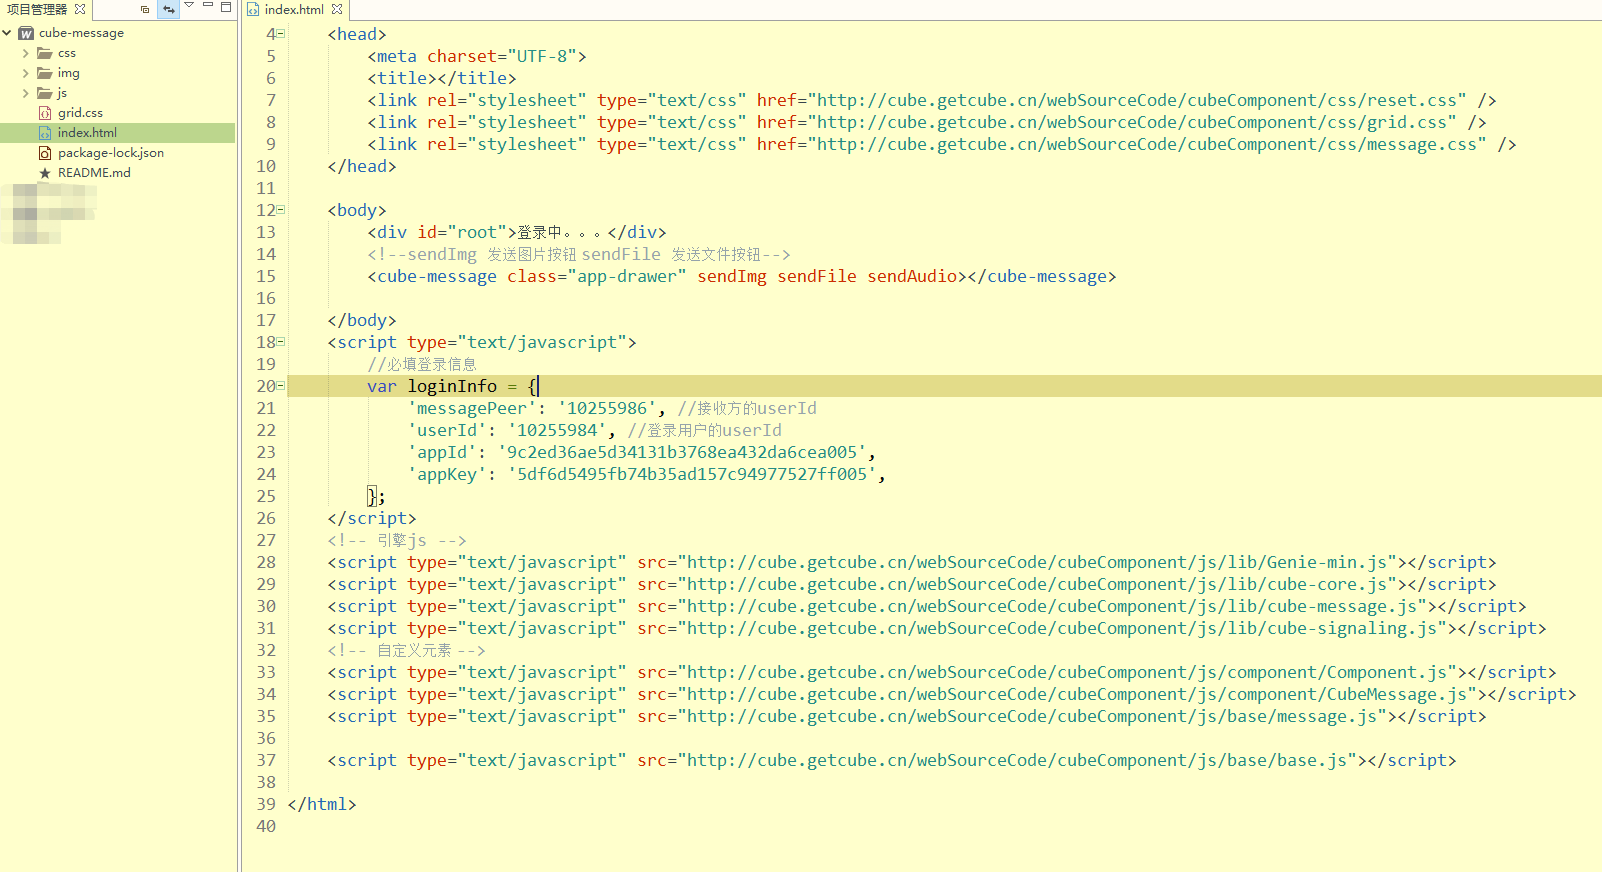The width and height of the screenshot is (1602, 872).
Task: Select the cube-message project name
Action: tap(82, 33)
